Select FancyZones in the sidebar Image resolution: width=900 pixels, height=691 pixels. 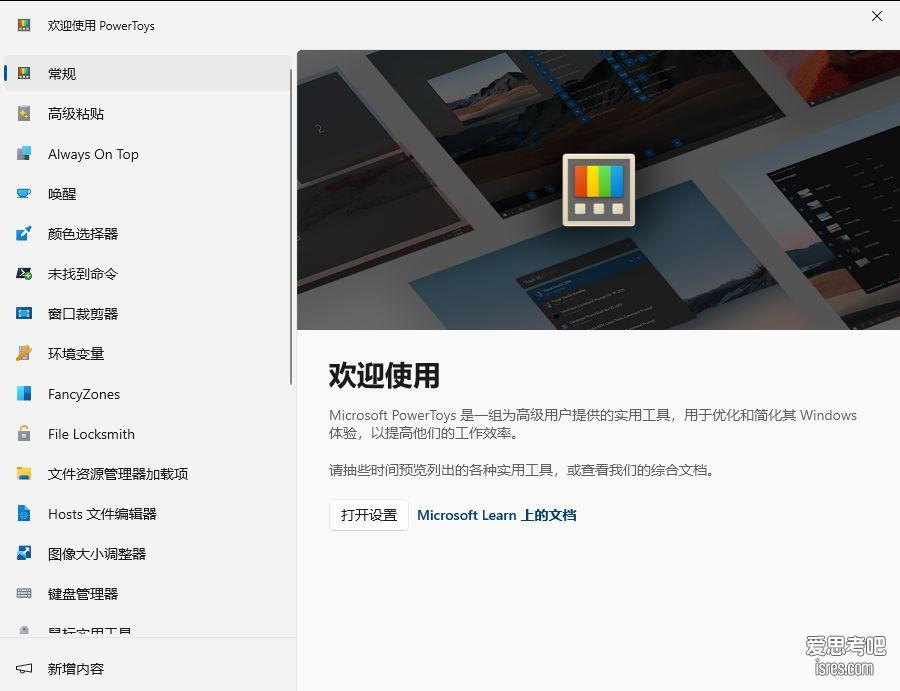click(x=147, y=394)
